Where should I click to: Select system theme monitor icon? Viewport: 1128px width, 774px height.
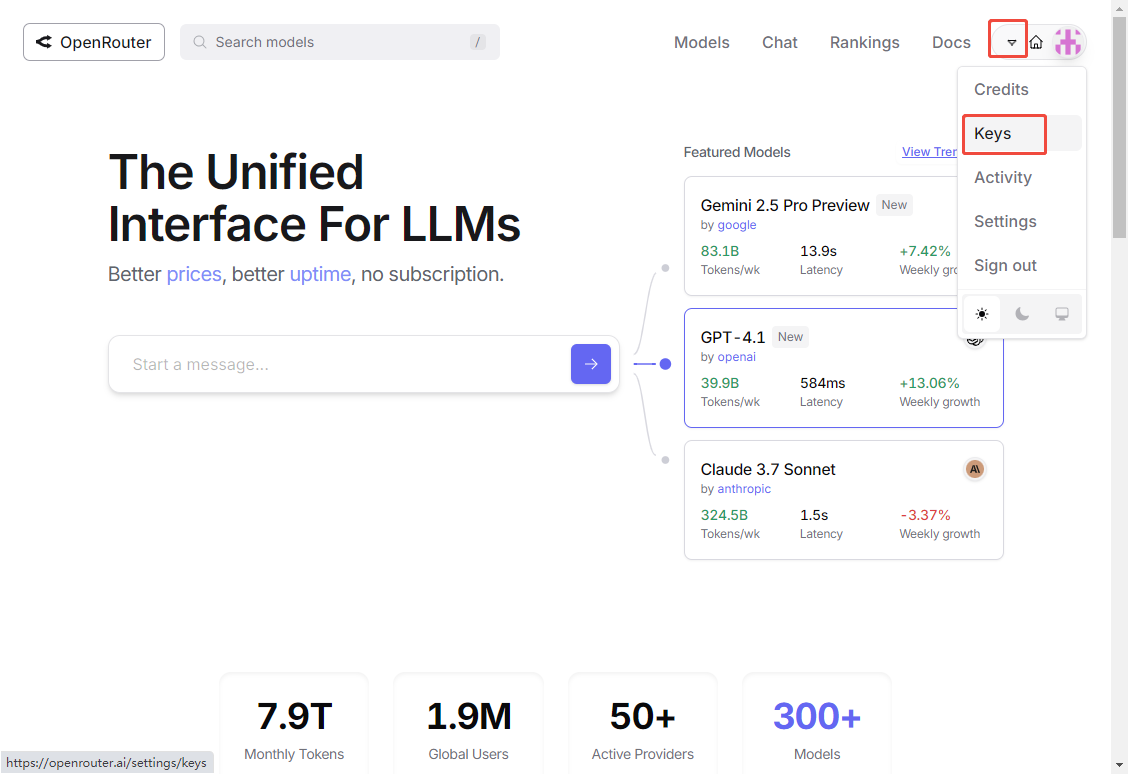coord(1062,314)
